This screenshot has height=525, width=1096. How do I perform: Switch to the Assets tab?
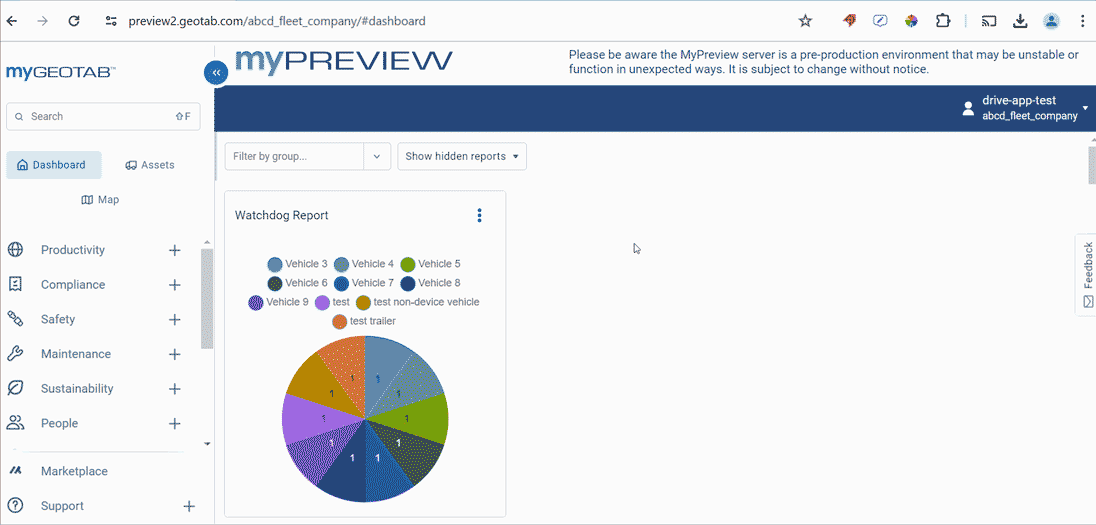point(150,165)
